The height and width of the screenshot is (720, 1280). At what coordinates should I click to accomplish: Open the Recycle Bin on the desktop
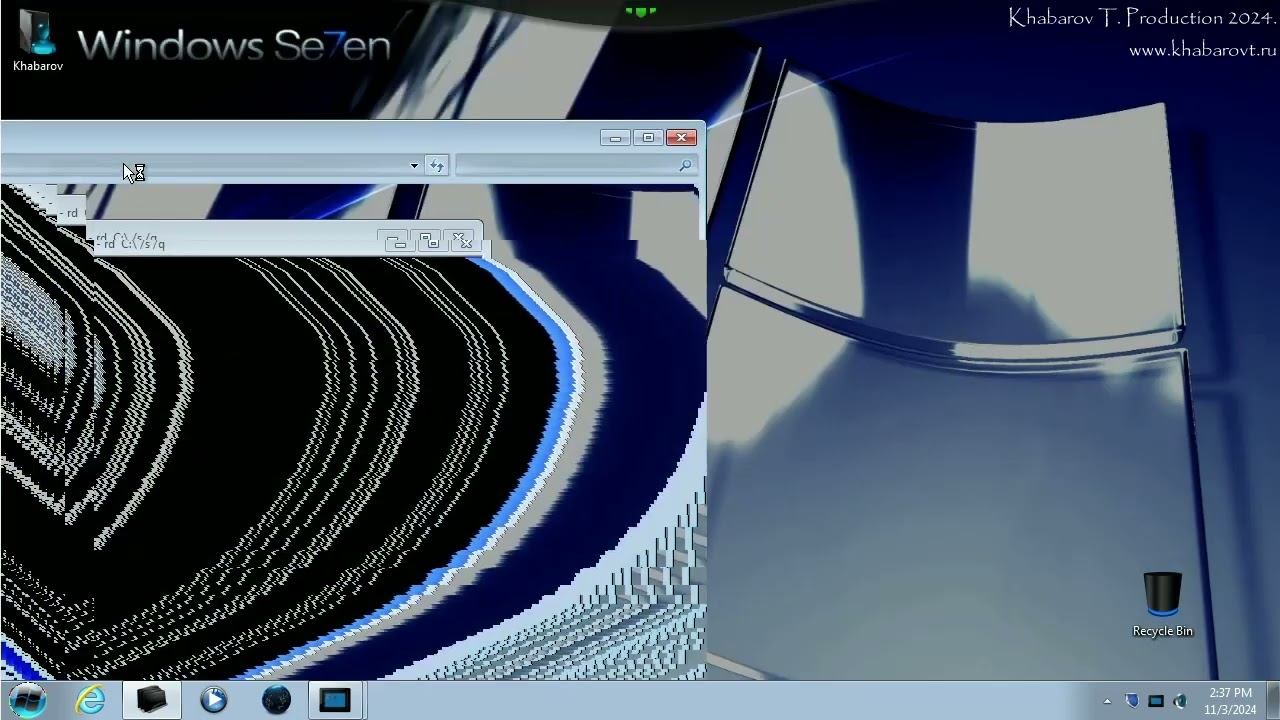(1162, 604)
